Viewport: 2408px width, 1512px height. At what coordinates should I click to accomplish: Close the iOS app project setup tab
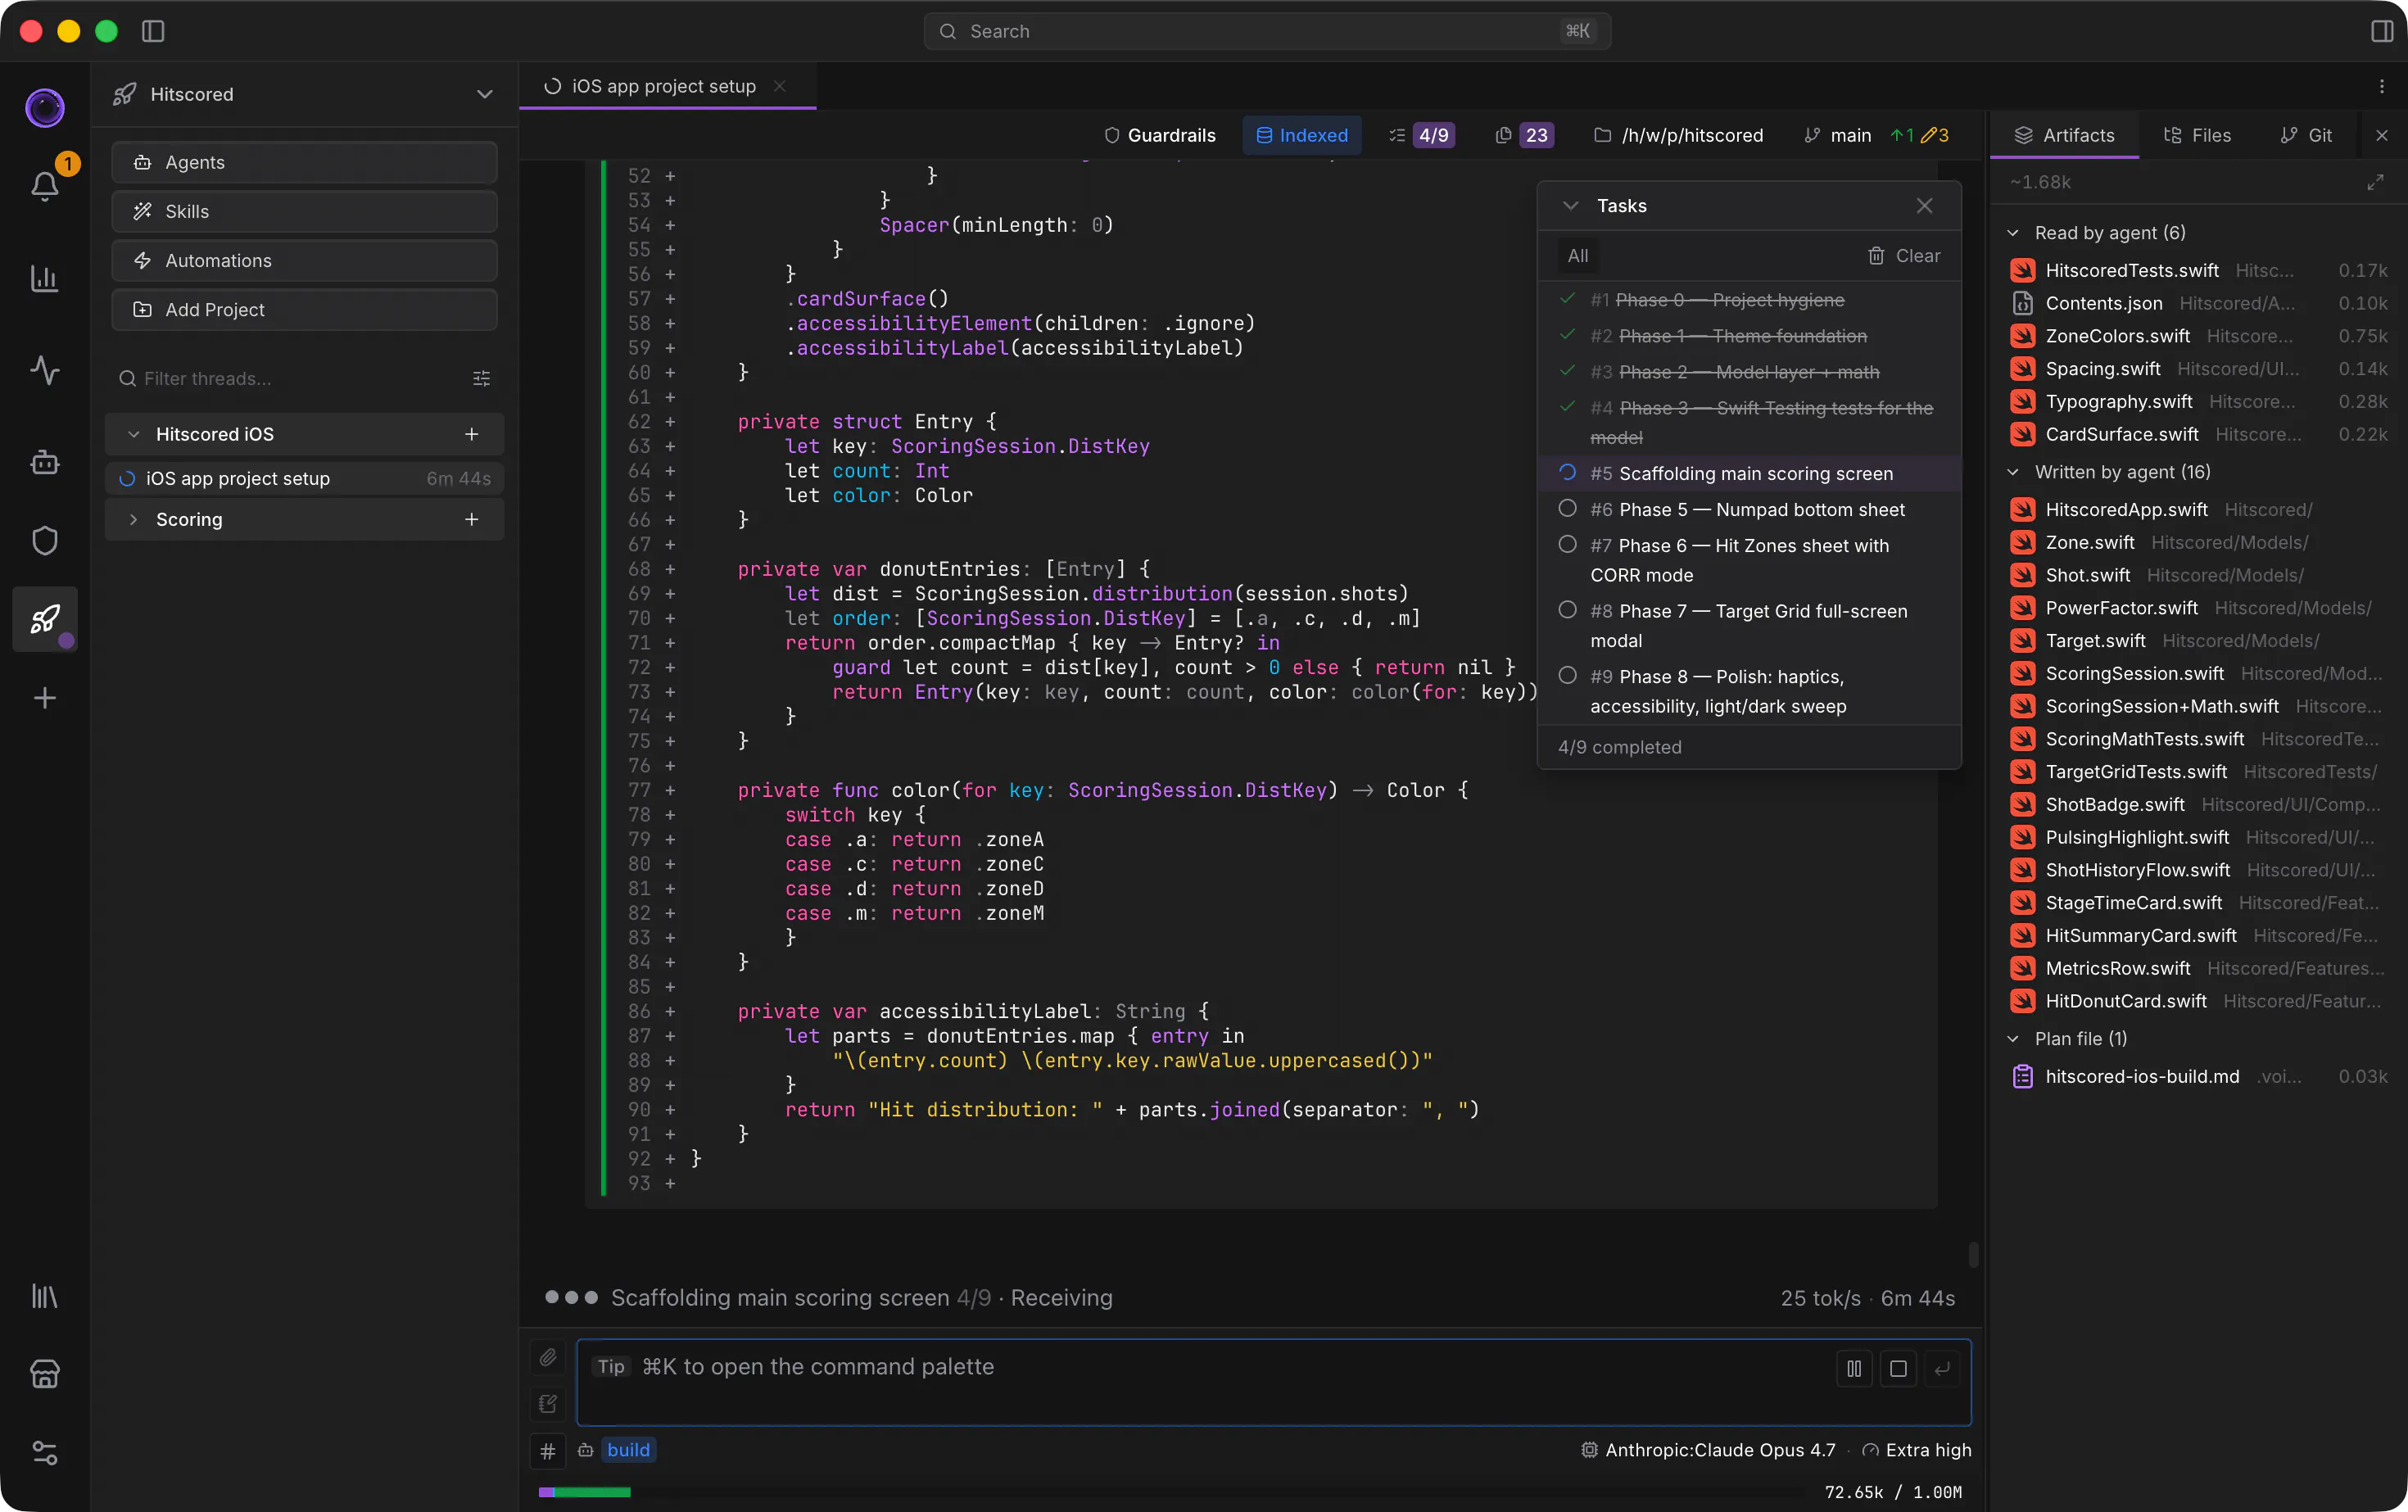[780, 86]
